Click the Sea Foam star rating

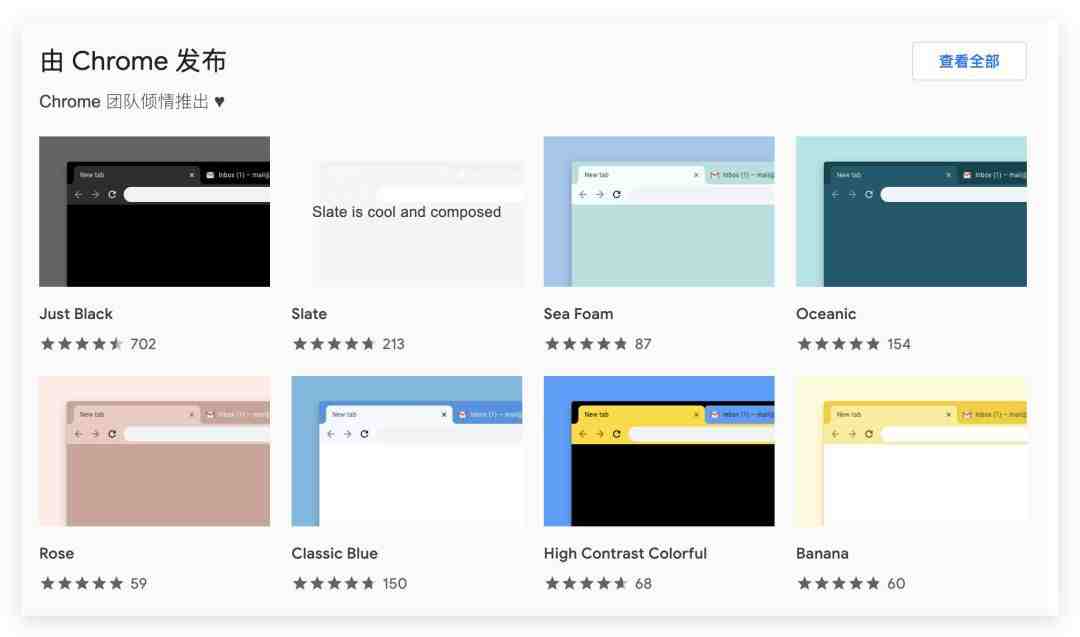point(585,344)
